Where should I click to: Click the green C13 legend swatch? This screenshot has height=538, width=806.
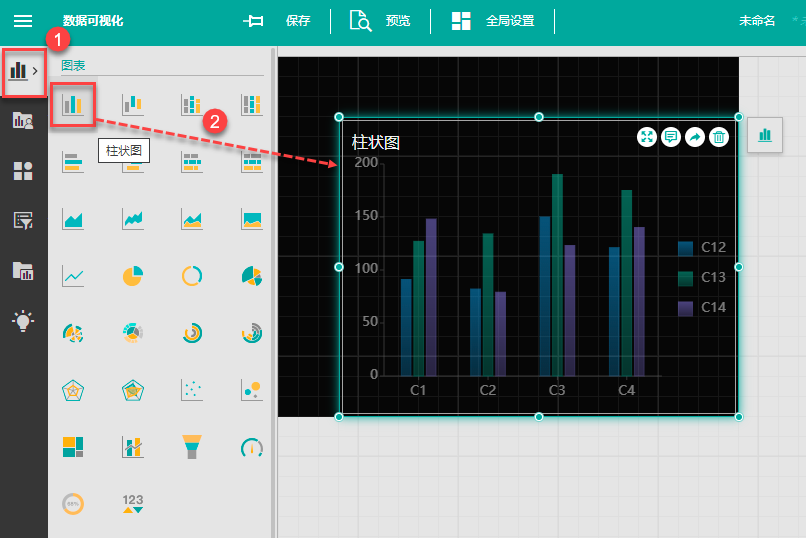pos(685,278)
